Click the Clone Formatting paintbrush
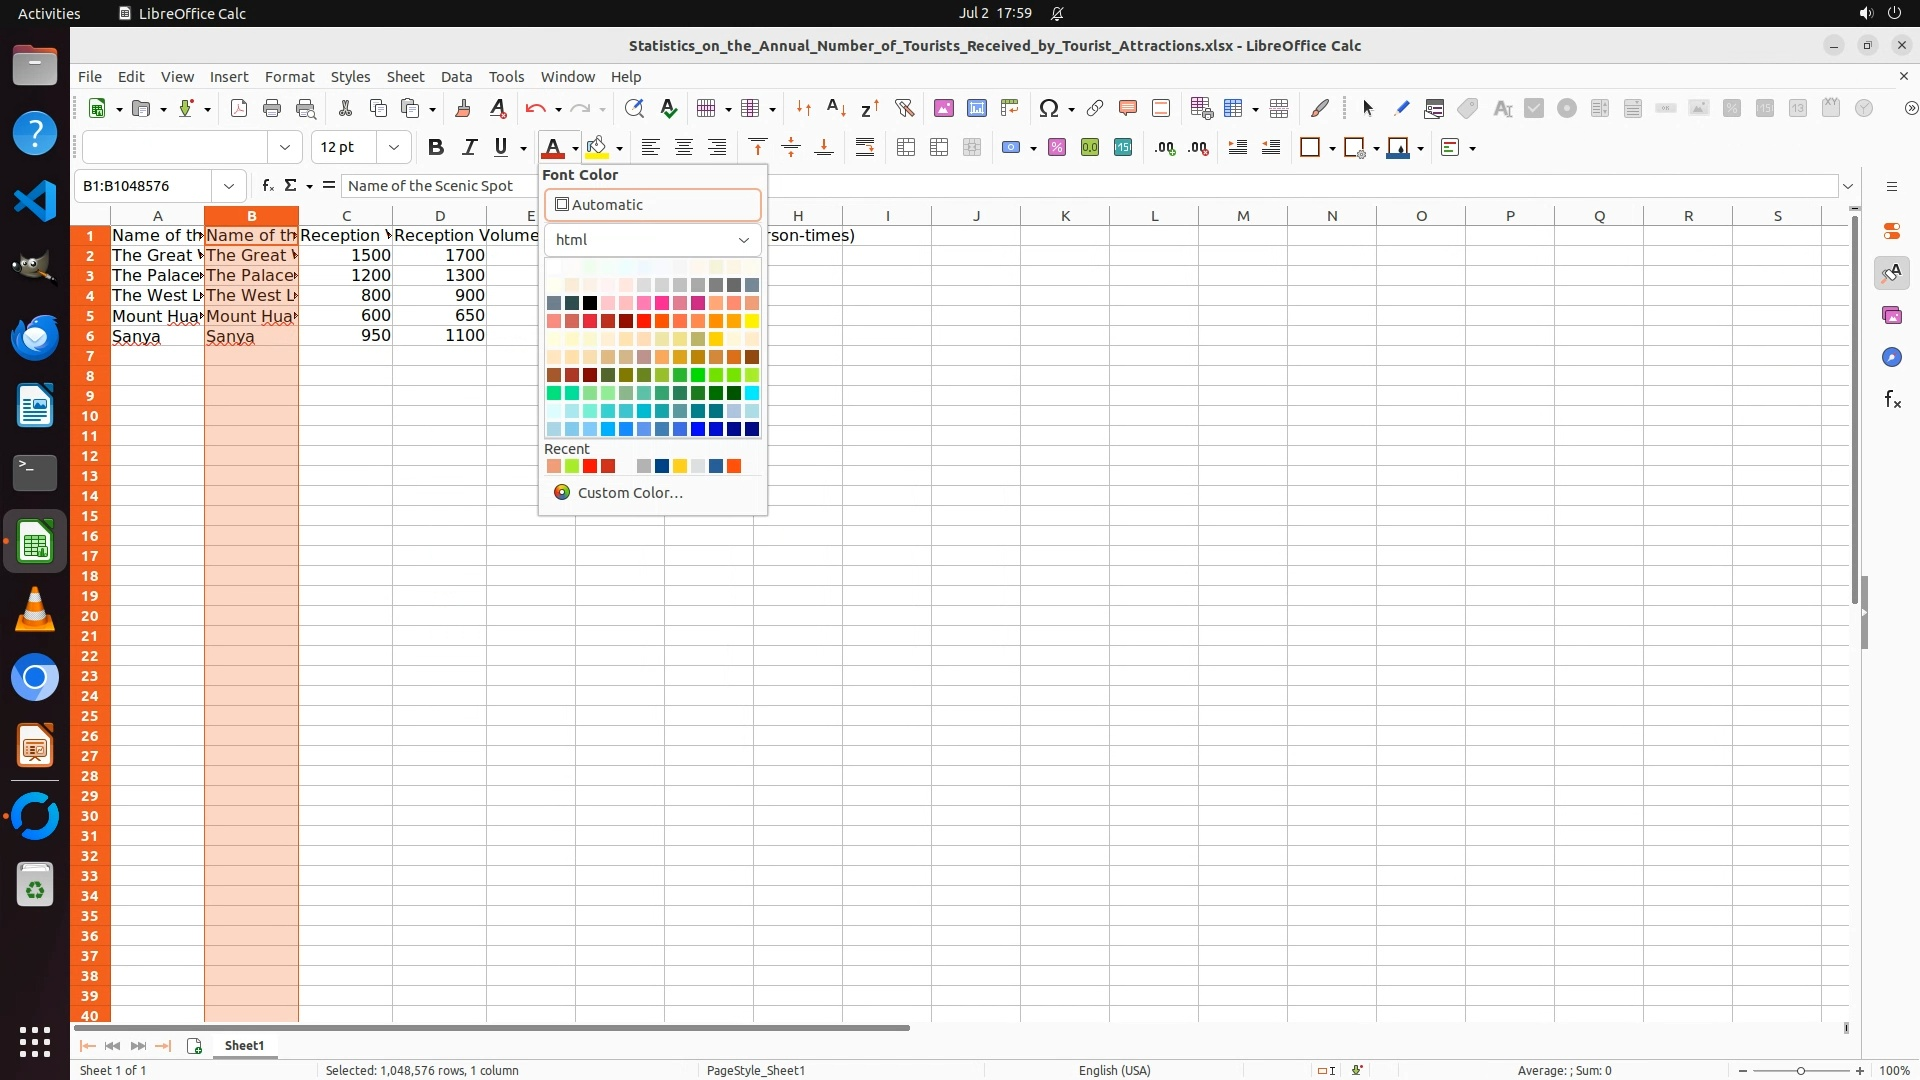This screenshot has width=1920, height=1080. point(462,108)
